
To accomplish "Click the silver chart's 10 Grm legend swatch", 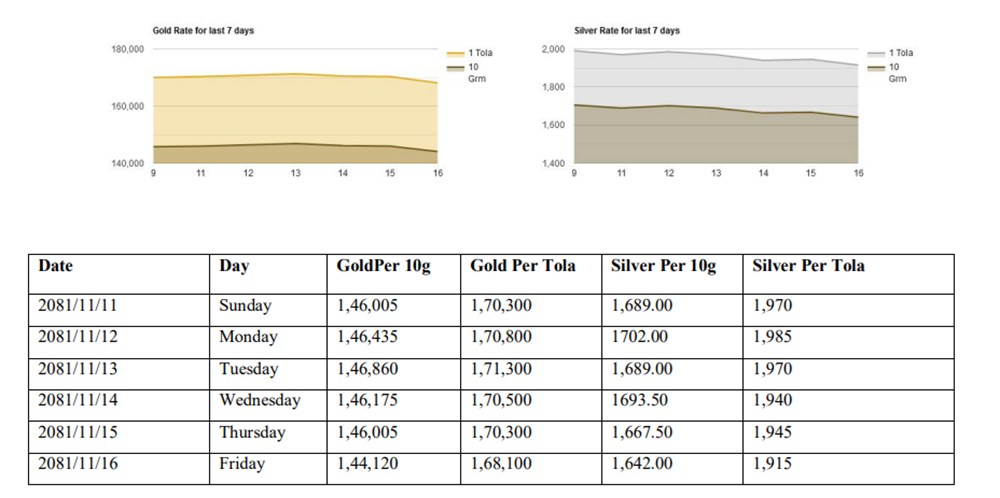I will tap(875, 67).
